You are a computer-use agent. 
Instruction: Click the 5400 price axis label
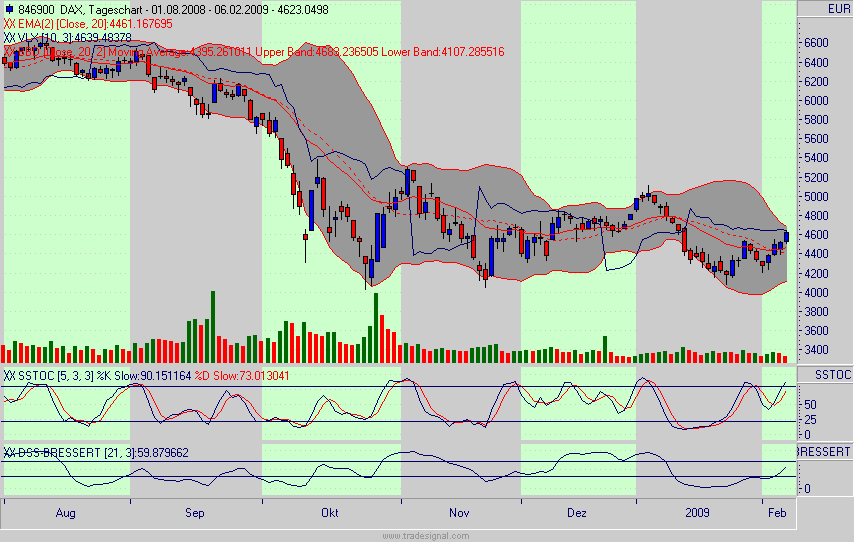(816, 158)
